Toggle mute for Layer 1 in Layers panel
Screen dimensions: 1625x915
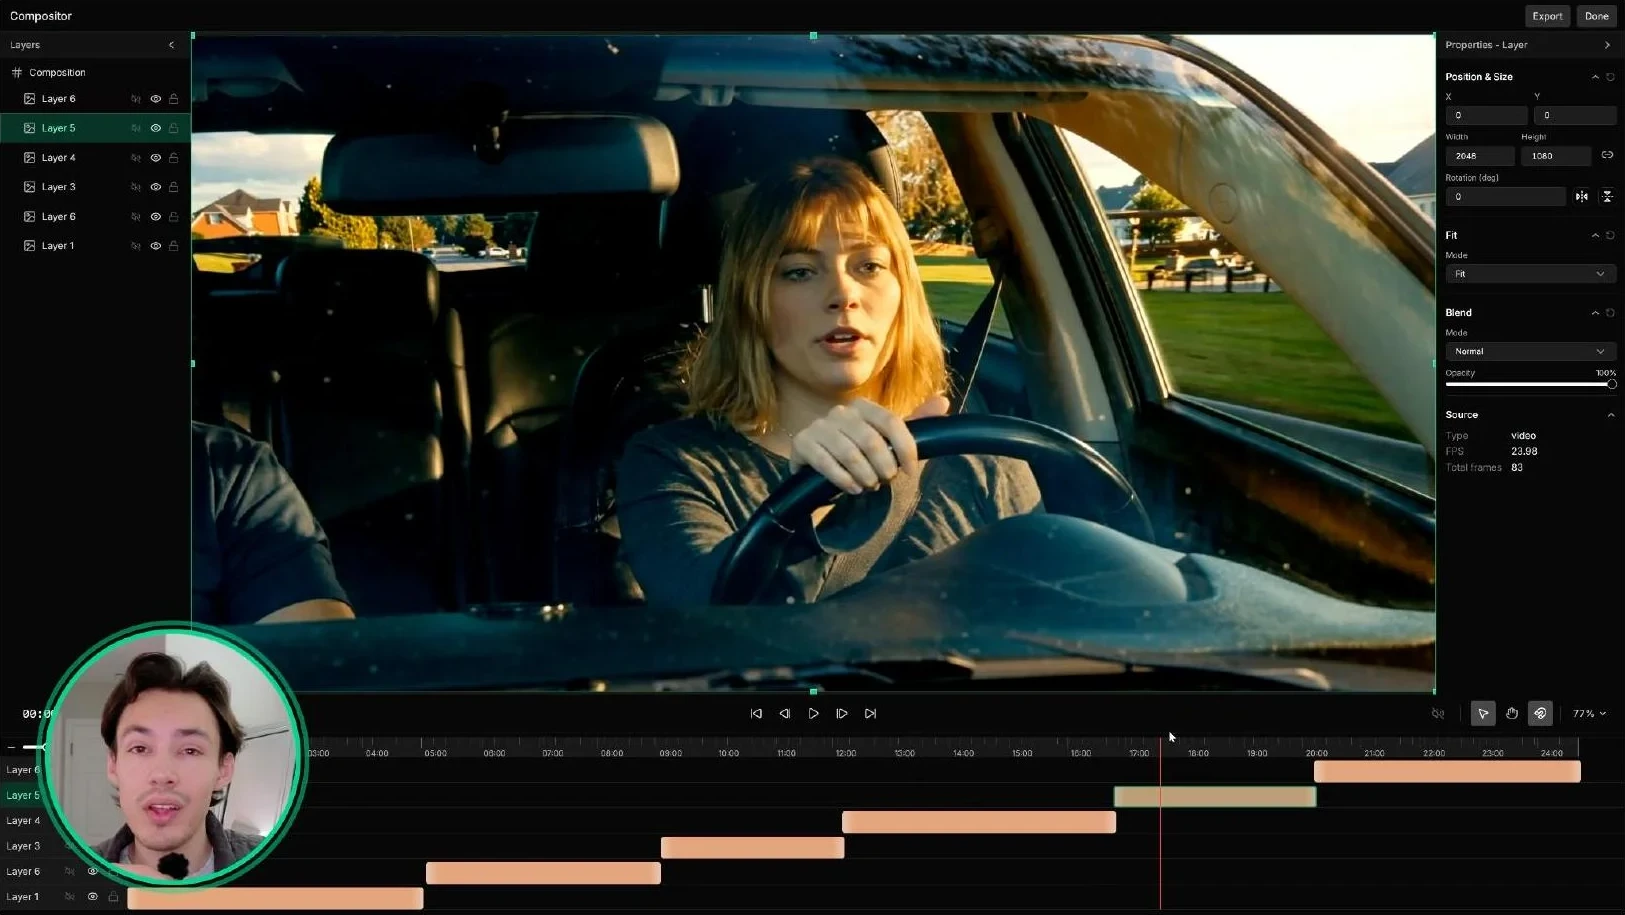click(136, 246)
